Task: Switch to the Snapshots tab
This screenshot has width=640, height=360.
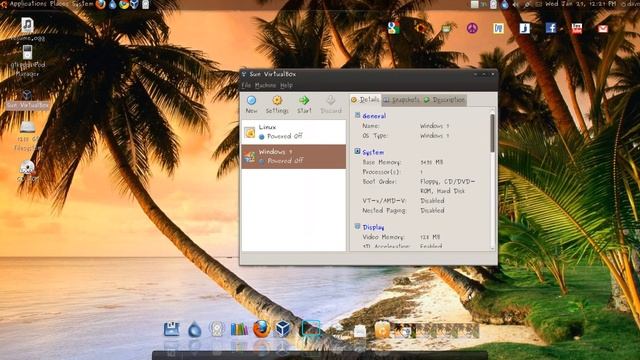Action: [x=401, y=100]
